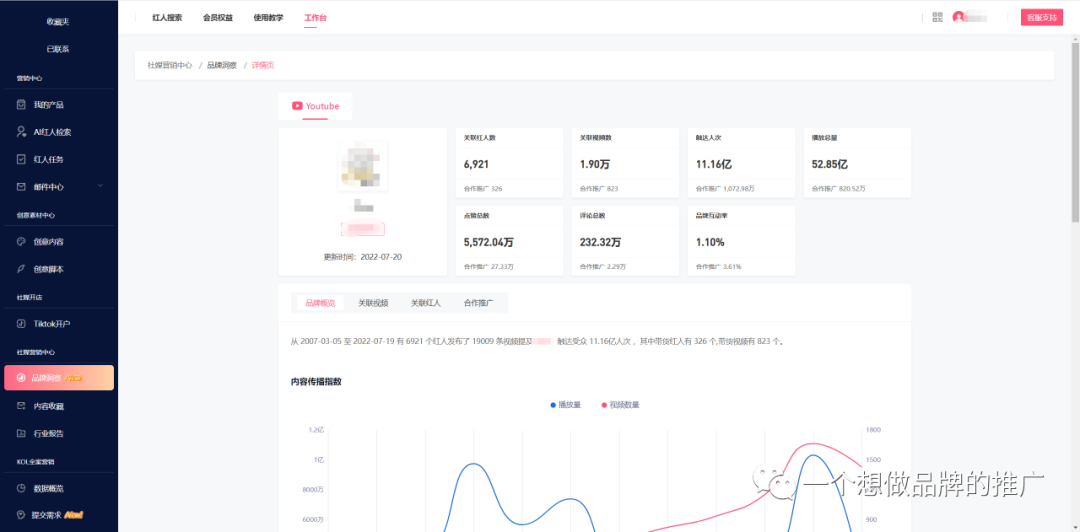The width and height of the screenshot is (1080, 532).
Task: Click the 数据概览 pie chart icon
Action: coord(21,488)
